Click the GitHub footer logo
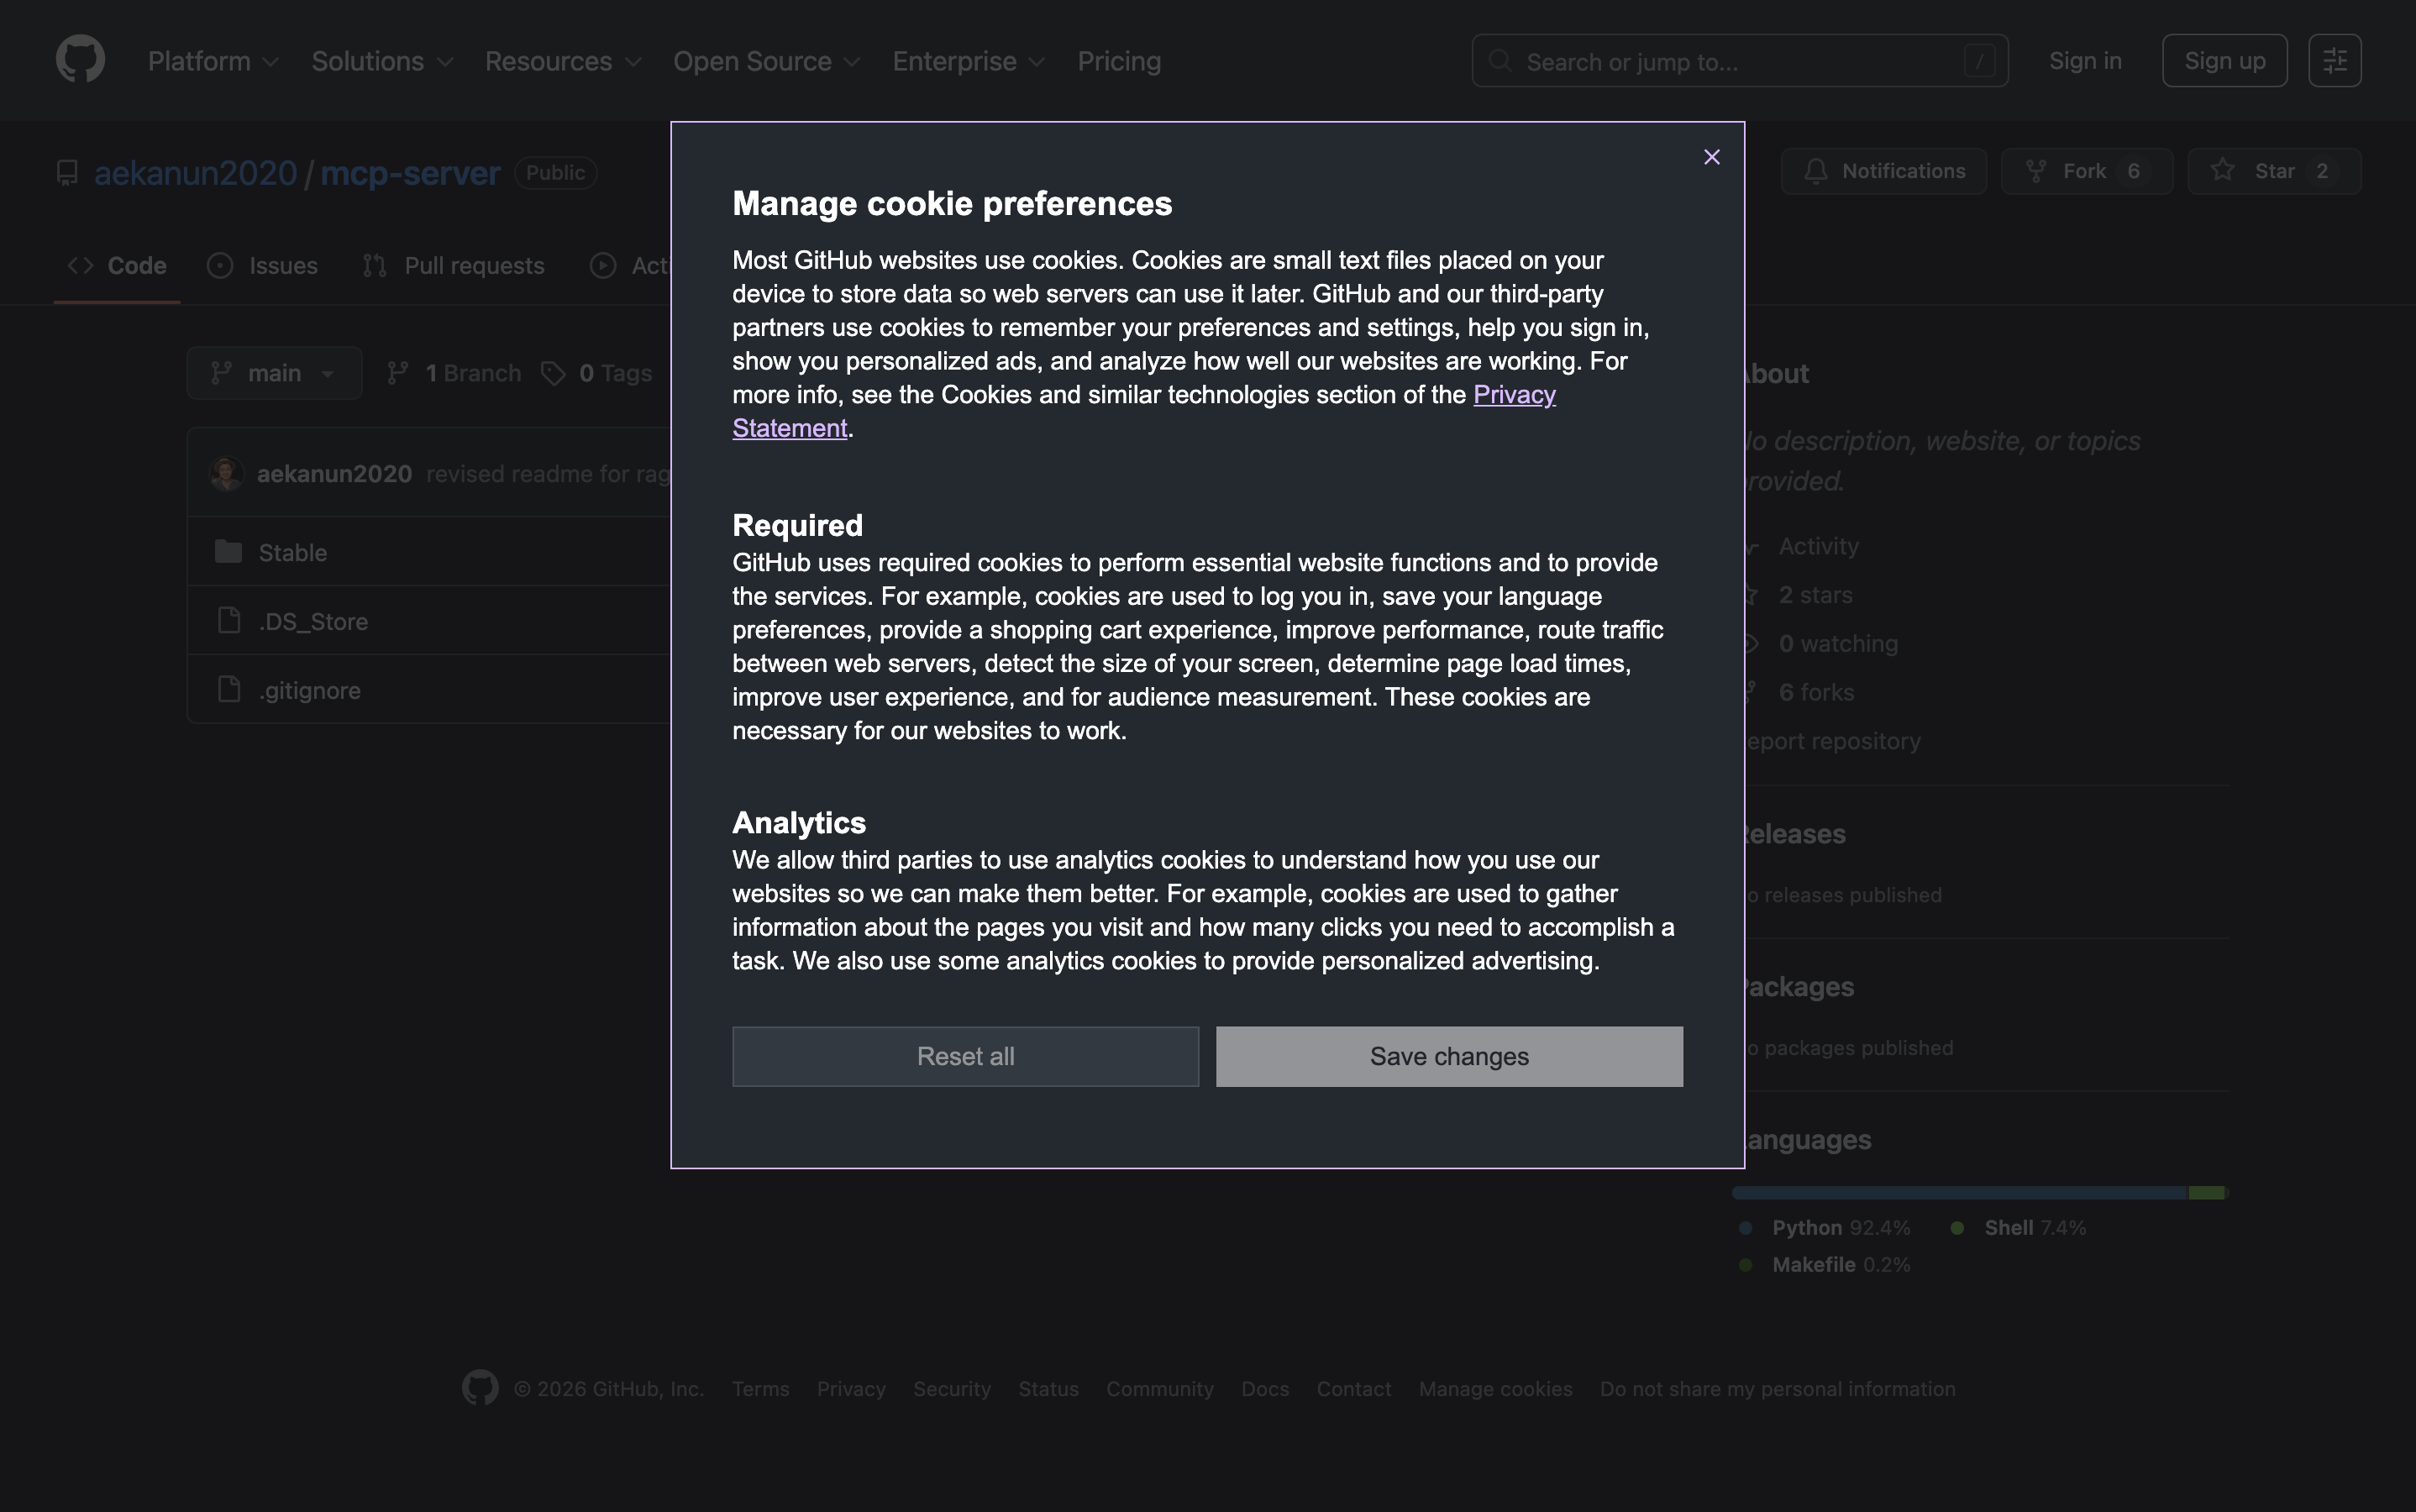This screenshot has height=1512, width=2416. 480,1388
